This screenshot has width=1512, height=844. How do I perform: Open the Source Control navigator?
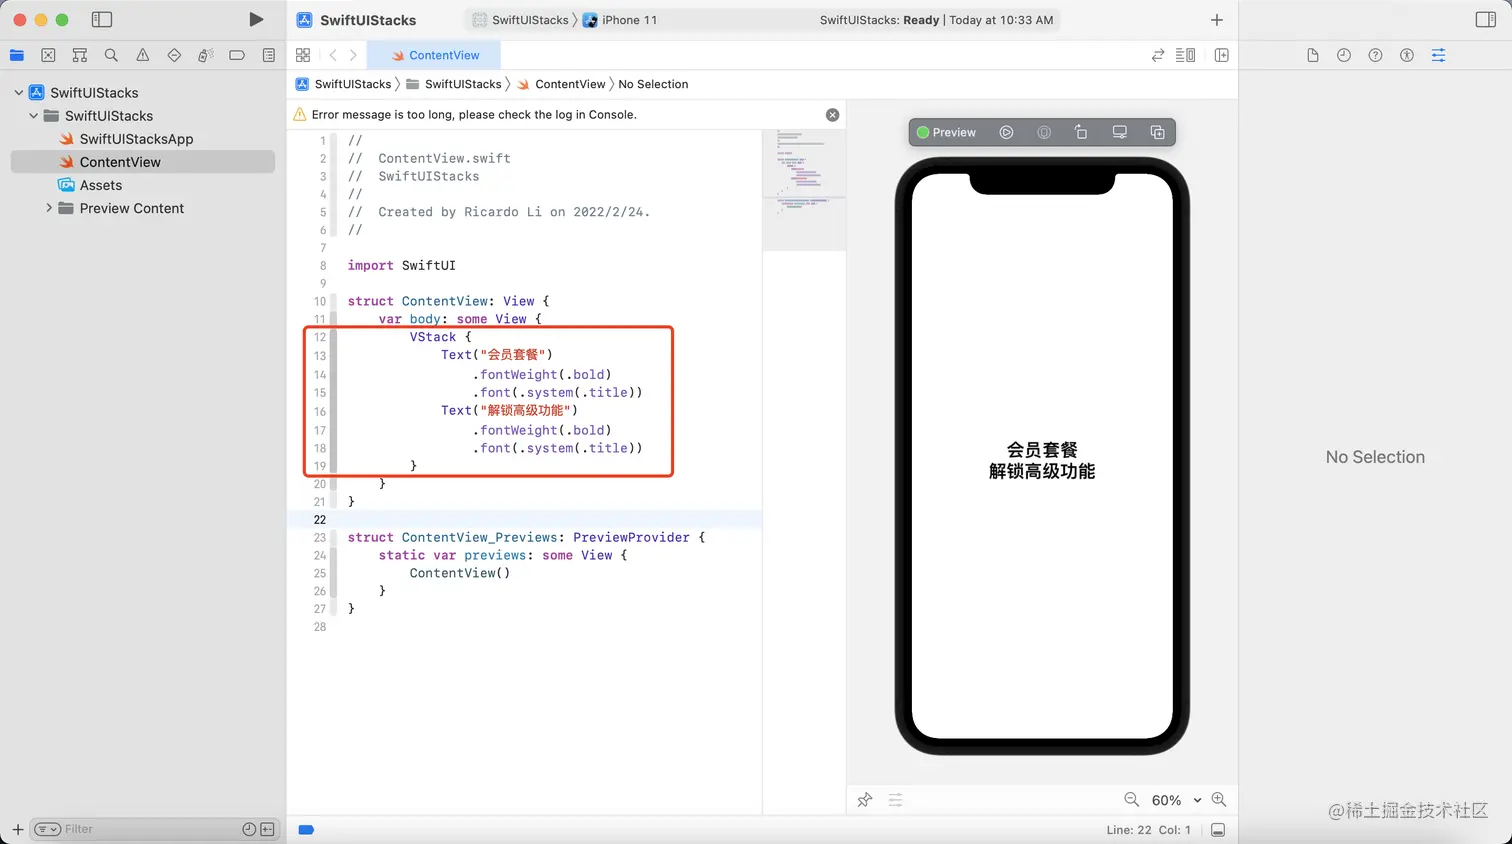pos(48,55)
